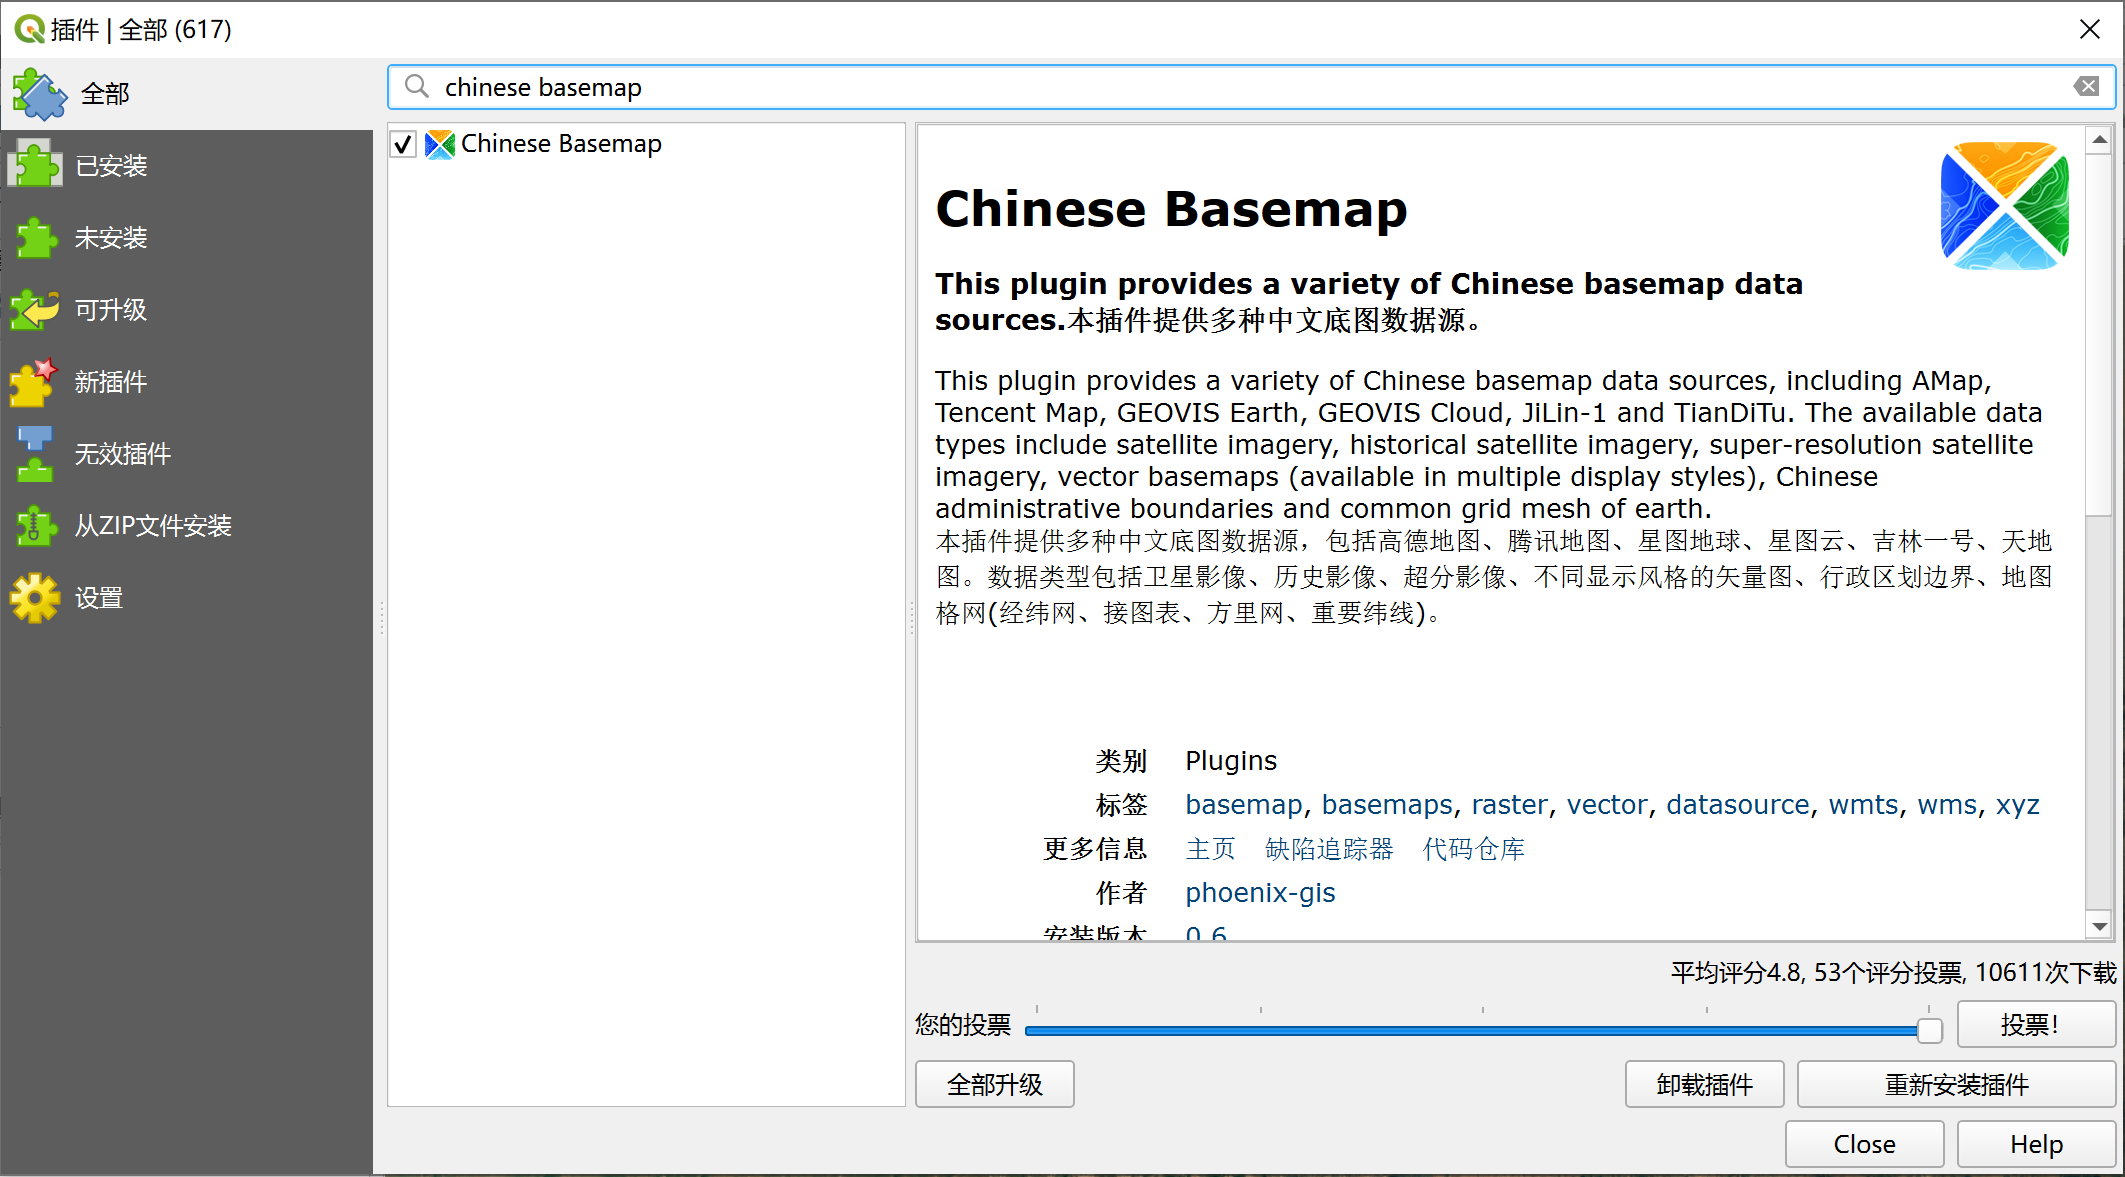Click the description scrollbar up arrow
The width and height of the screenshot is (2125, 1177).
(2100, 140)
